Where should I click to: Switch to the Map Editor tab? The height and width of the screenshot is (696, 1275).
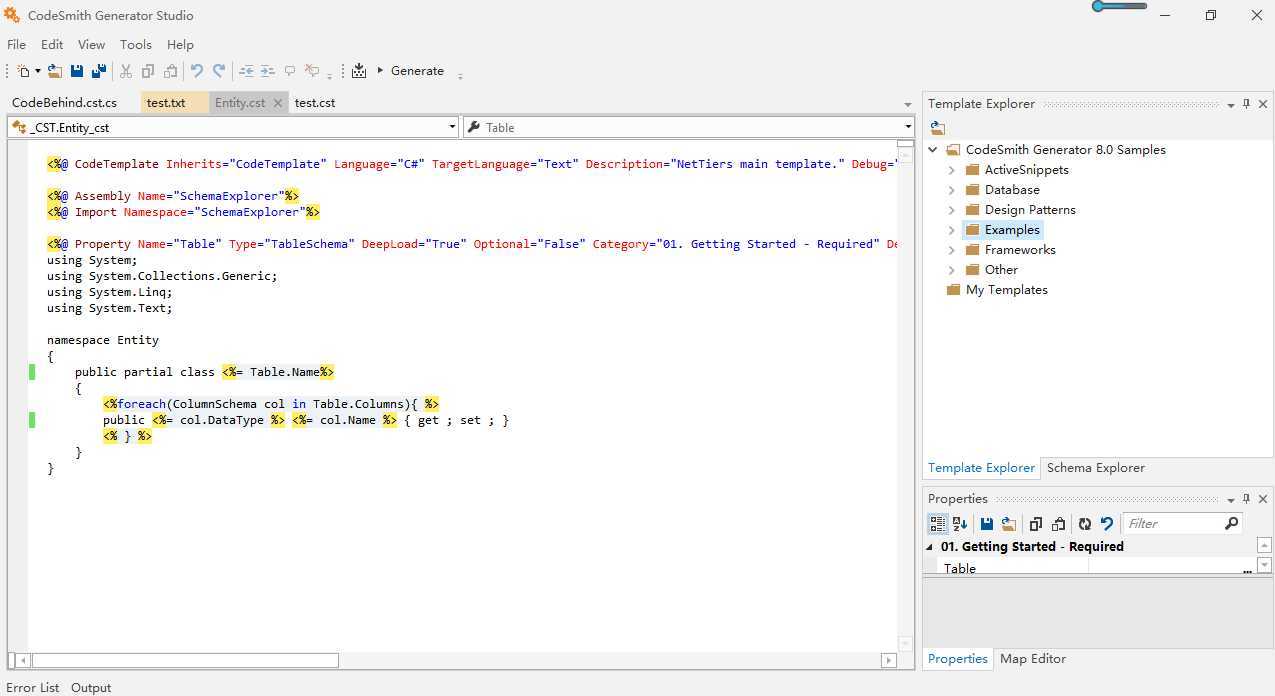[x=1033, y=659]
